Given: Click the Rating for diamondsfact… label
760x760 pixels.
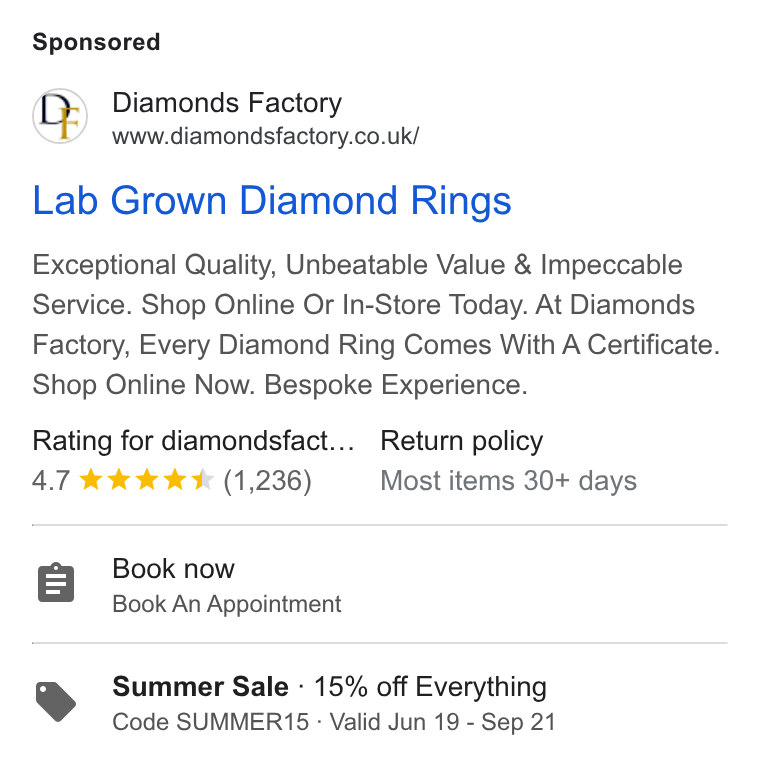Looking at the screenshot, I should [x=193, y=441].
